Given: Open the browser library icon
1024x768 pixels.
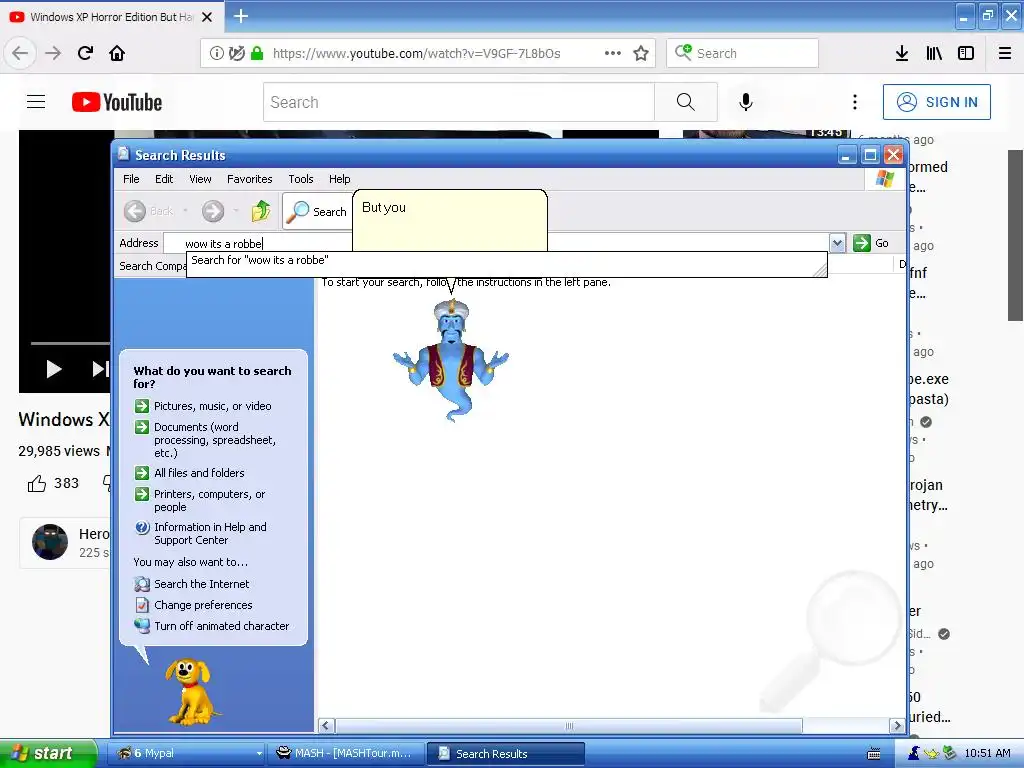Looking at the screenshot, I should [x=934, y=54].
